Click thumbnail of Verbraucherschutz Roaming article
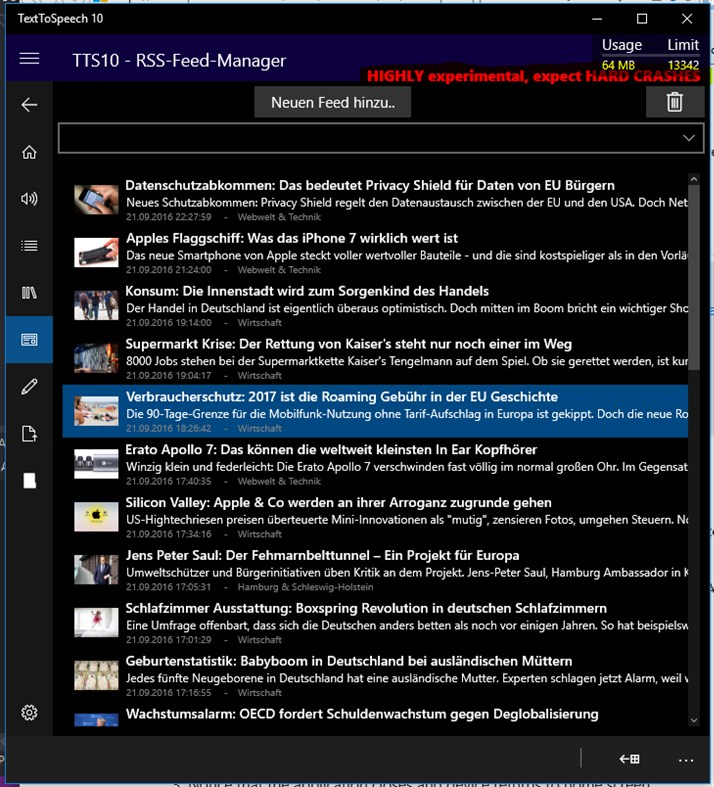 coord(96,411)
